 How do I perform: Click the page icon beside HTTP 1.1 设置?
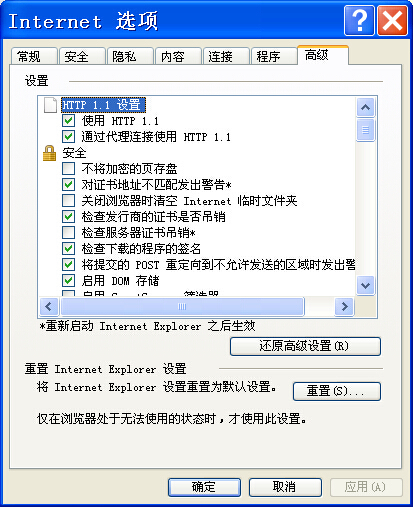50,105
